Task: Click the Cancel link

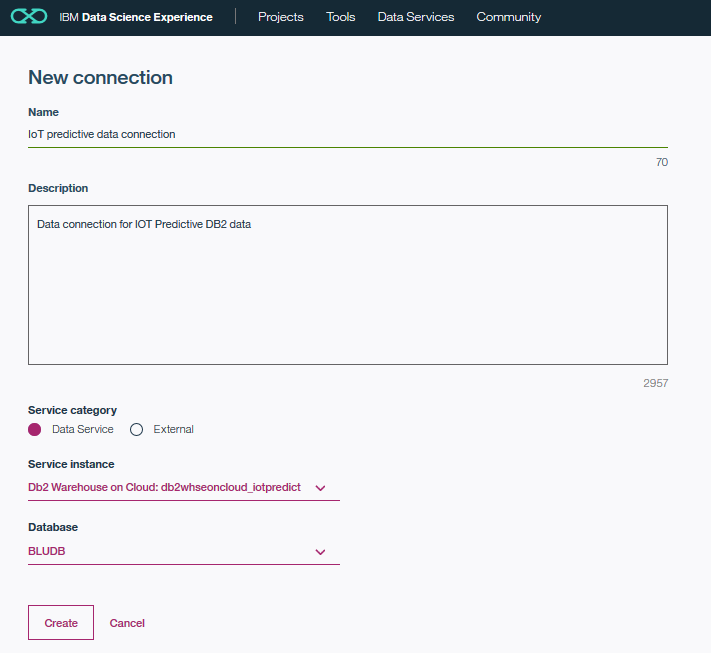Action: tap(127, 623)
